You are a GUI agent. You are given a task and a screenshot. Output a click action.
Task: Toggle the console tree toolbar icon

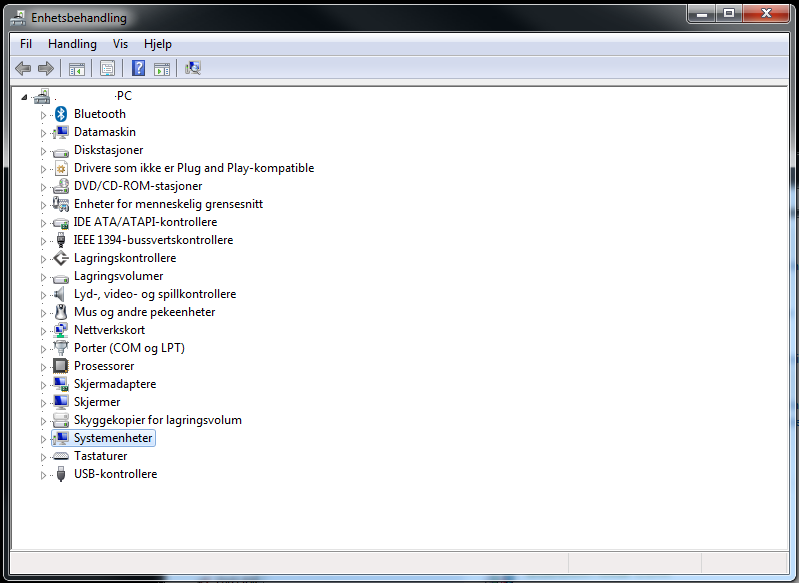point(77,68)
